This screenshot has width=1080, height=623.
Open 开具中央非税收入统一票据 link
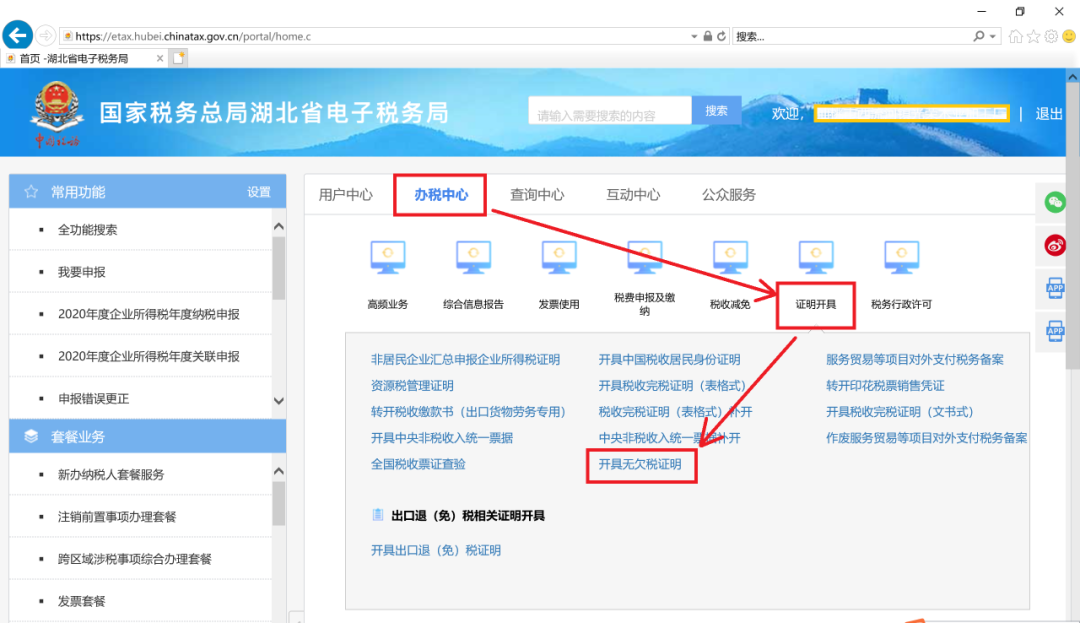click(442, 438)
